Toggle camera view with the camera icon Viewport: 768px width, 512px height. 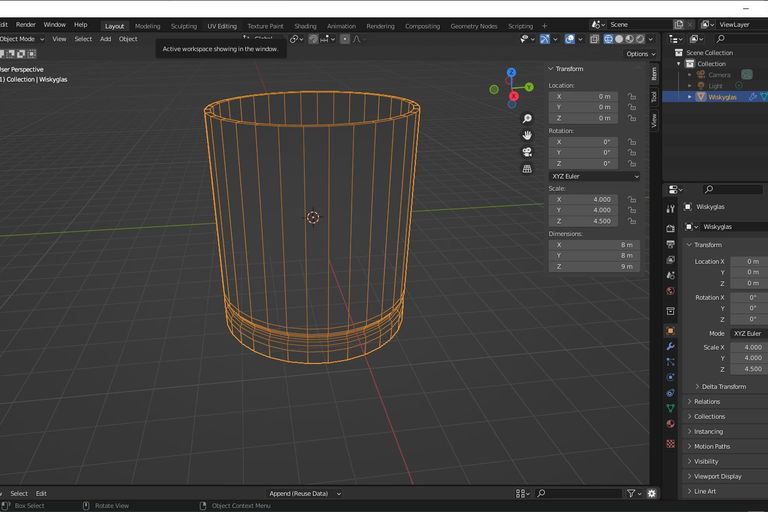[x=527, y=152]
